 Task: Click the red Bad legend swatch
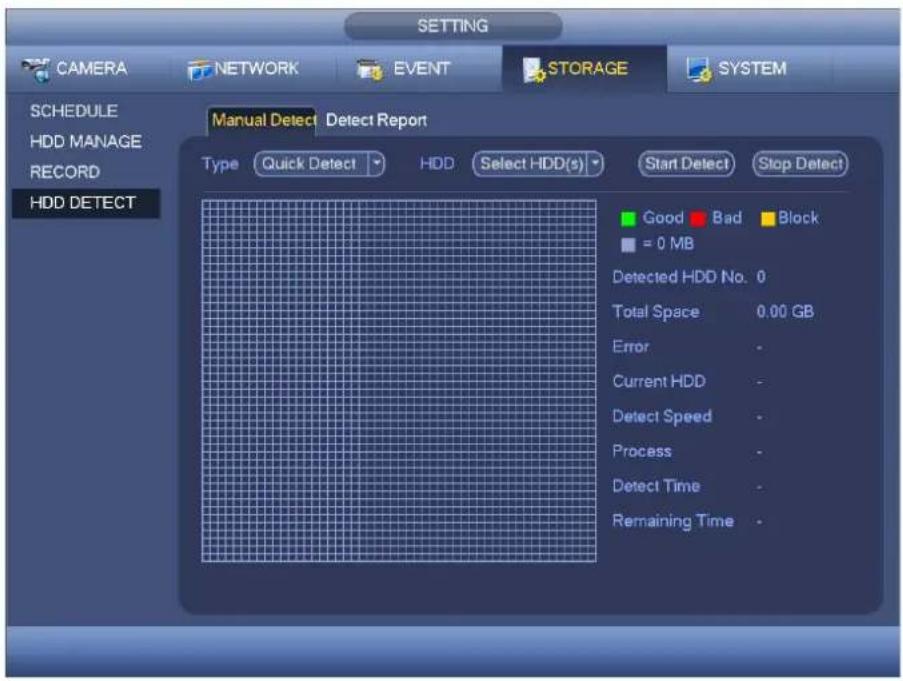point(698,219)
